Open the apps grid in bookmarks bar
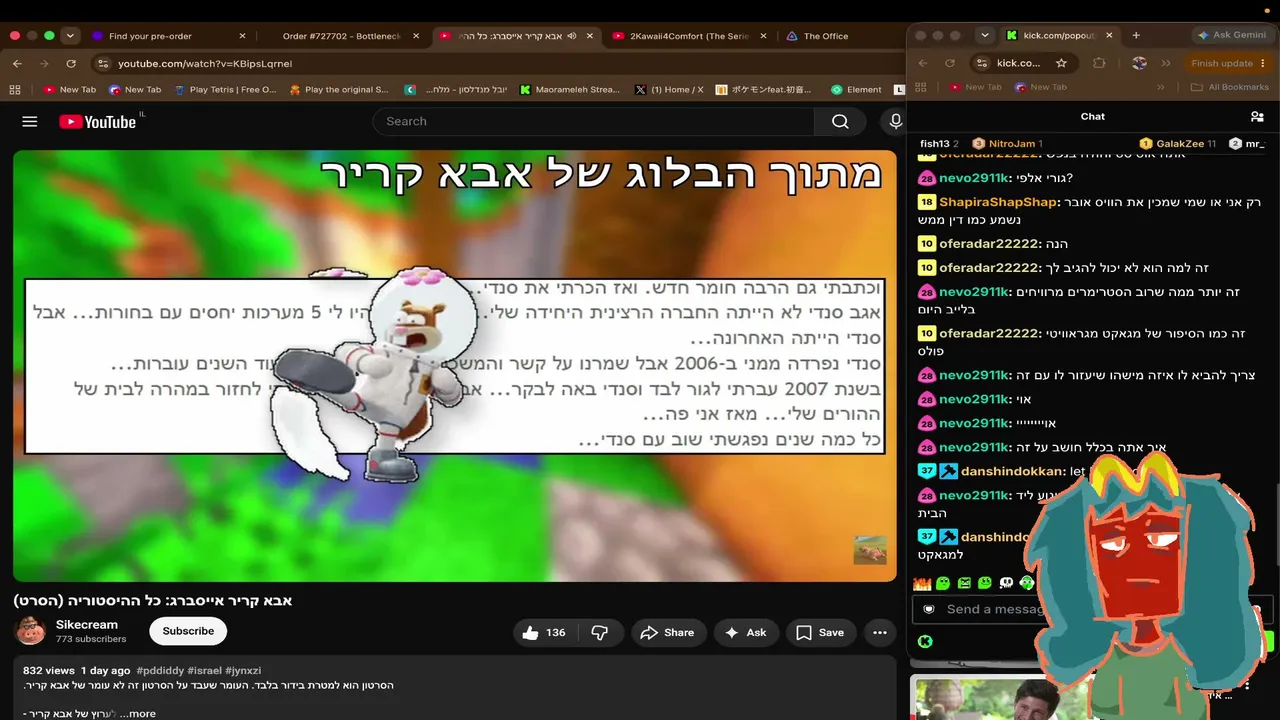The image size is (1280, 720). pyautogui.click(x=15, y=89)
